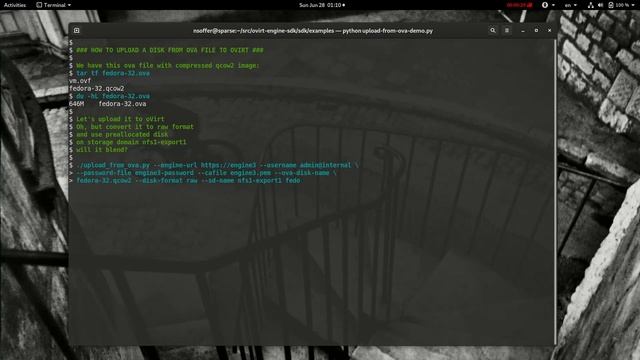Open the terminal hamburger menu
Viewport: 640px width, 360px height.
pyautogui.click(x=507, y=30)
